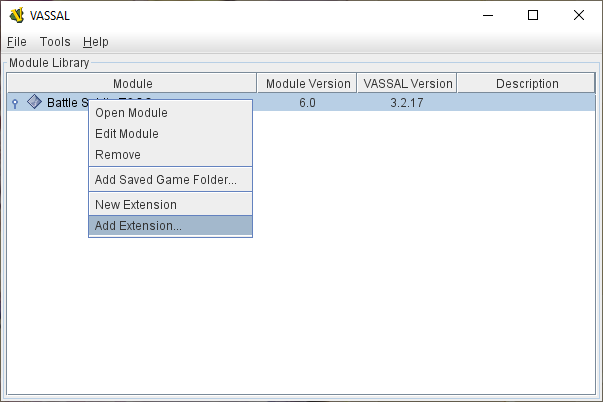The height and width of the screenshot is (402, 603).
Task: Click the Description column header
Action: 526,83
